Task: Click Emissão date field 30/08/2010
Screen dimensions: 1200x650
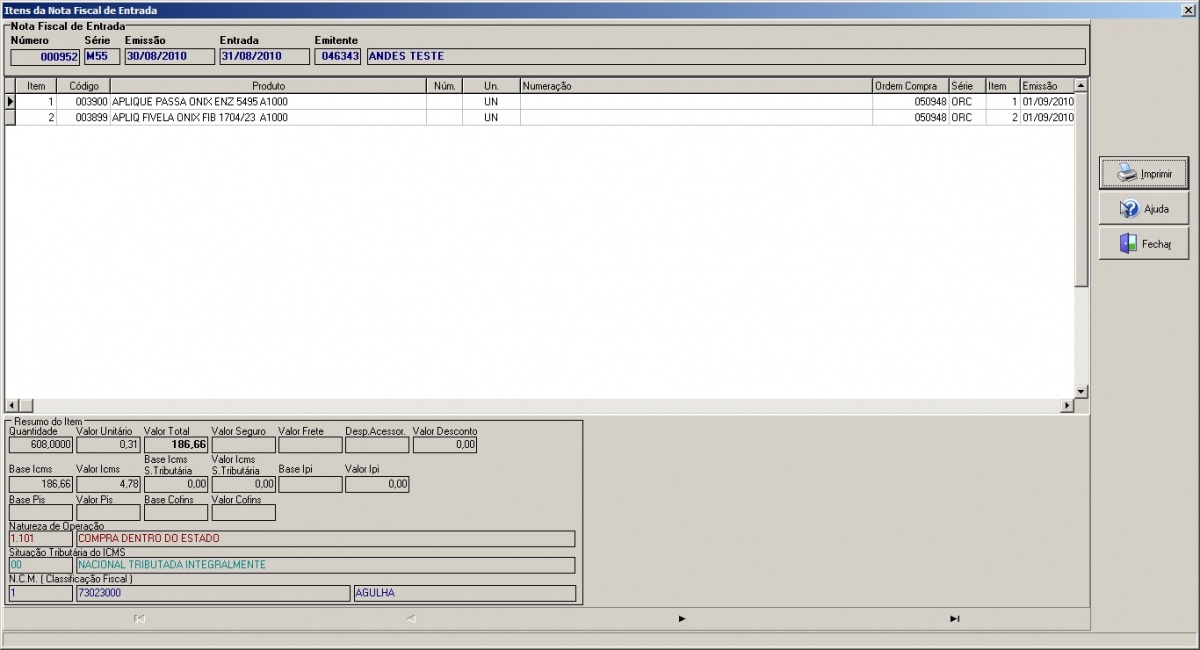Action: (x=169, y=57)
